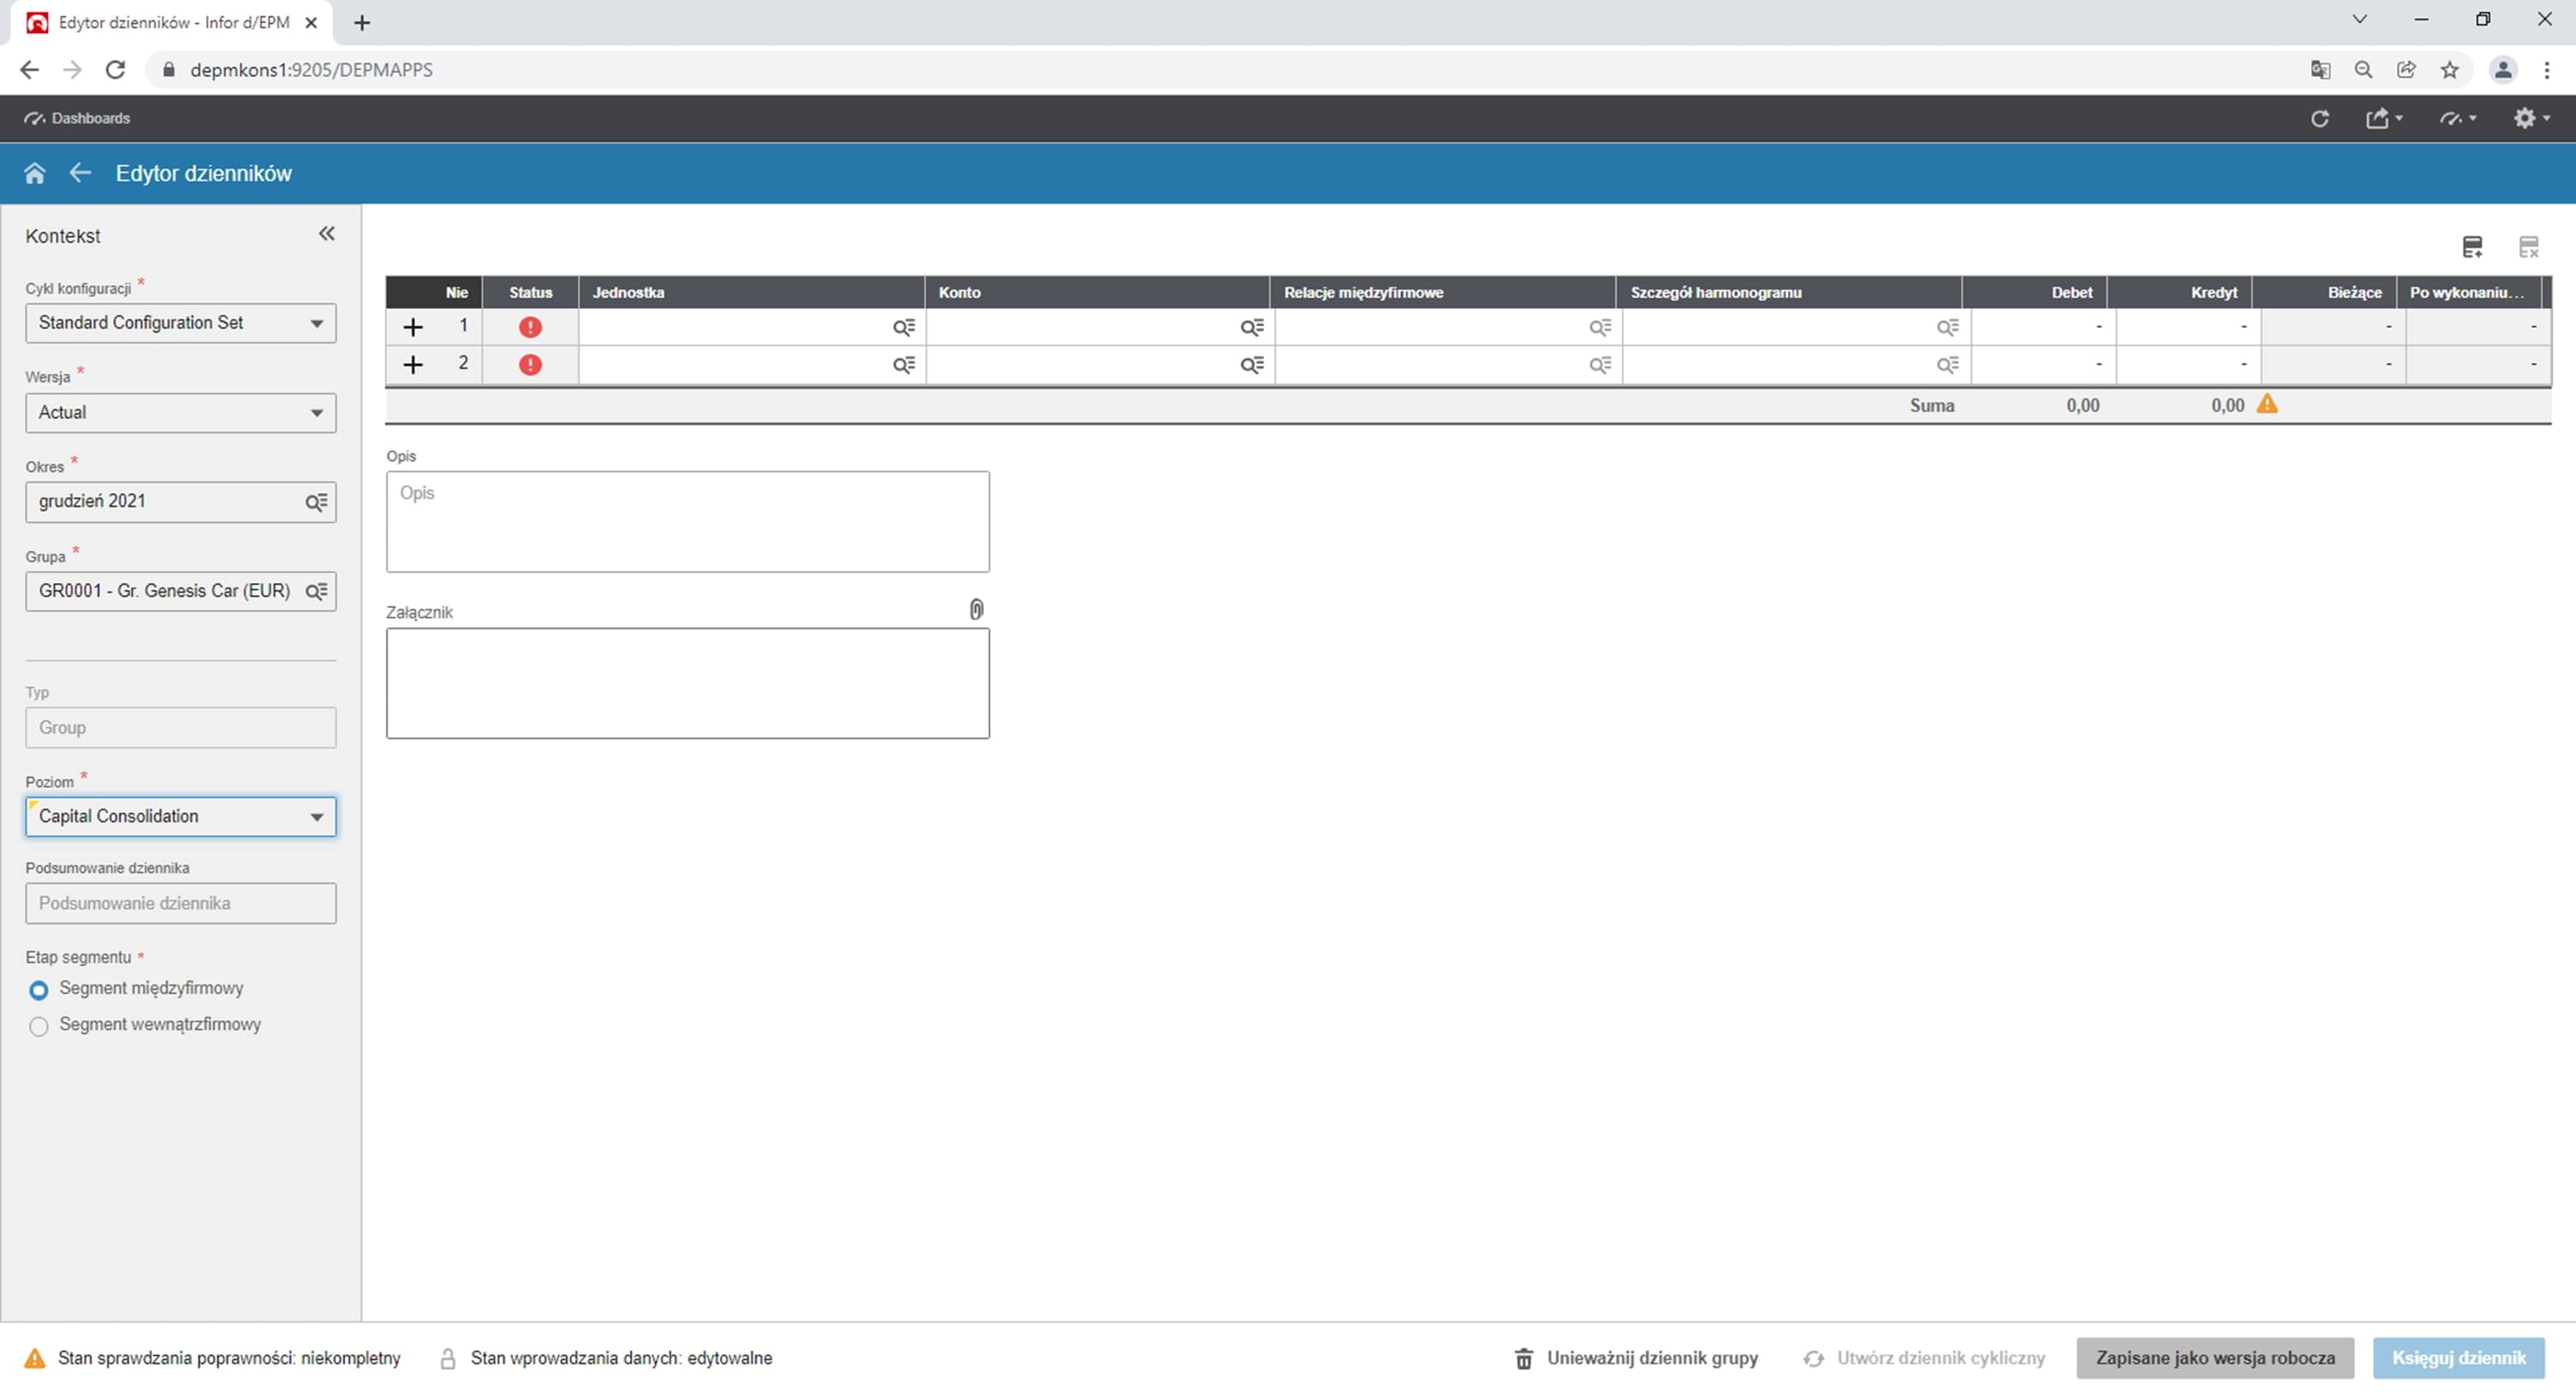Open the Okres period lookup icon
This screenshot has width=2576, height=1395.
(x=316, y=502)
